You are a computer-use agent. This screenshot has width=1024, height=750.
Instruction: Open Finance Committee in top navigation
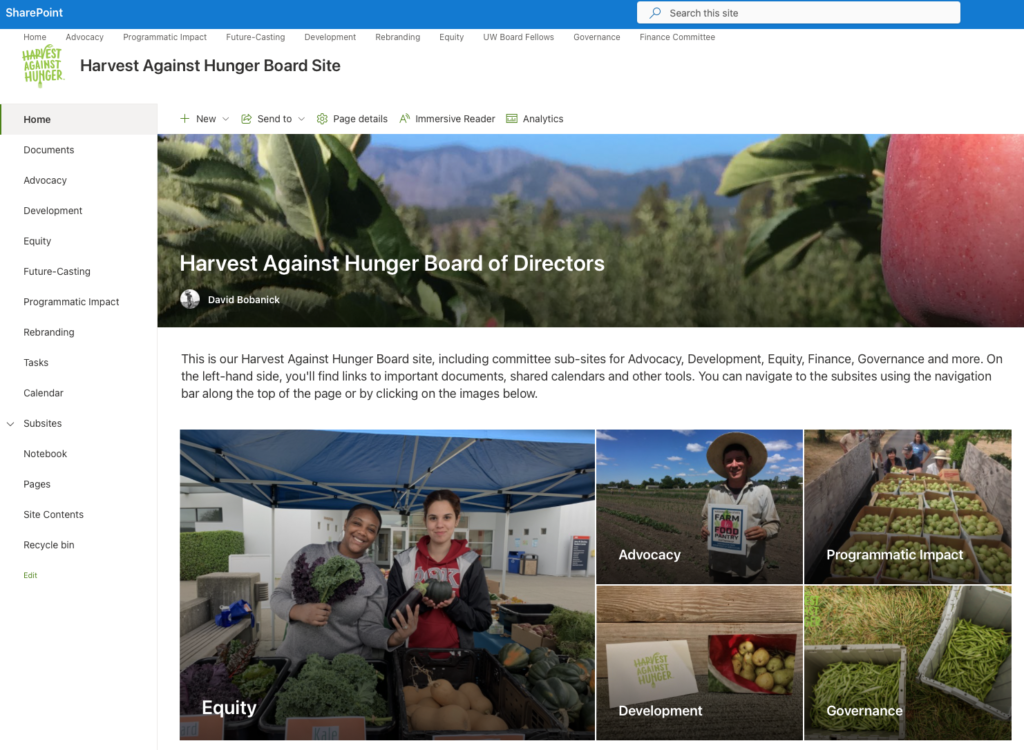tap(677, 37)
